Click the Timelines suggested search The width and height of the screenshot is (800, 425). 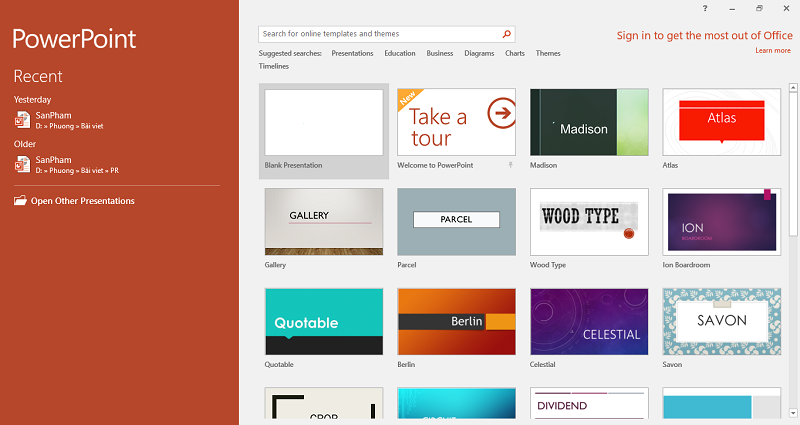pyautogui.click(x=274, y=66)
